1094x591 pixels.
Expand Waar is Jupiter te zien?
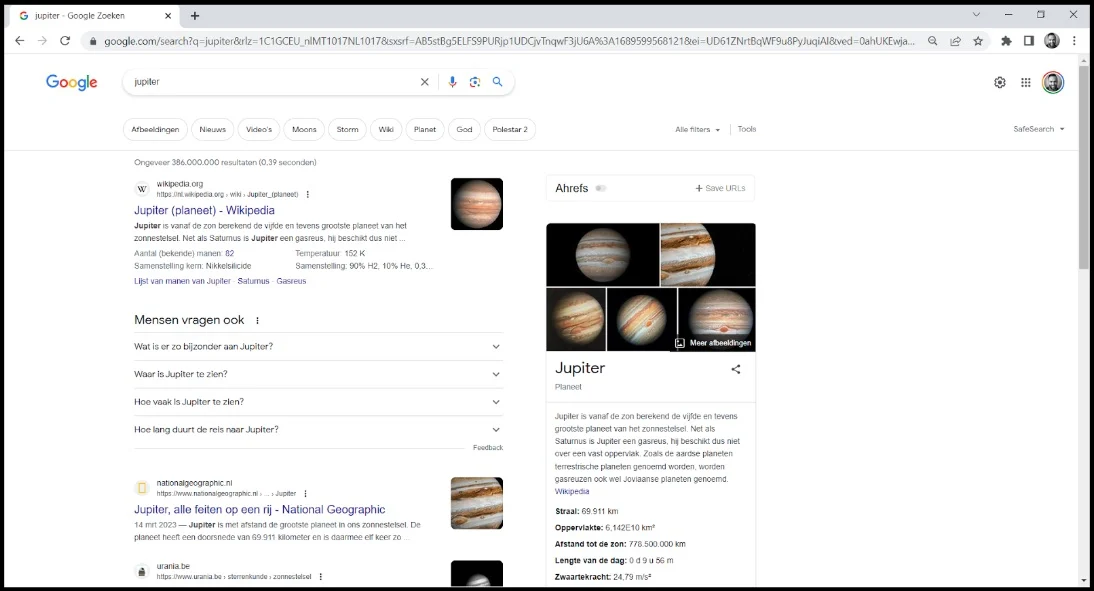[318, 374]
